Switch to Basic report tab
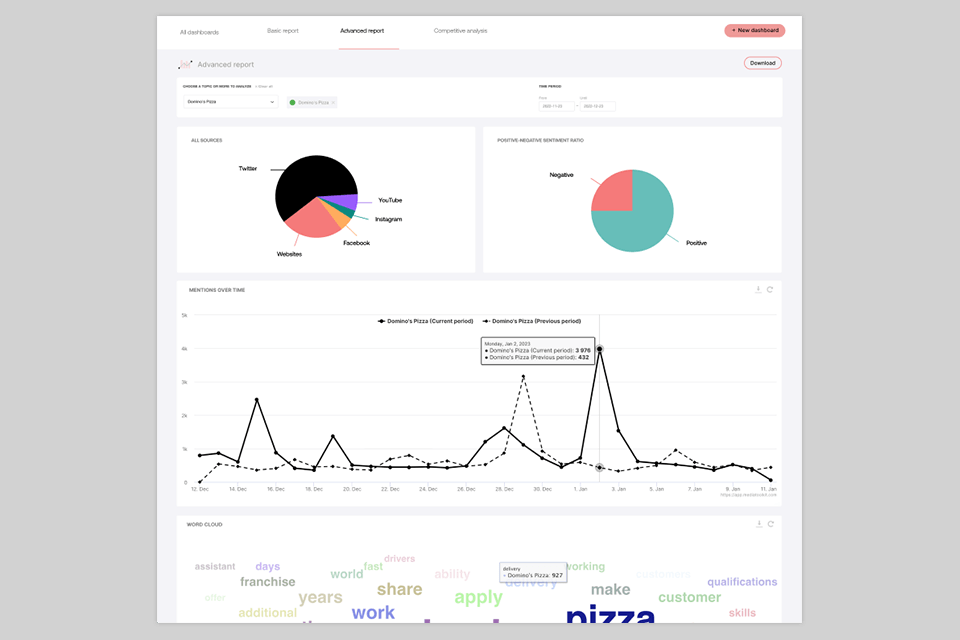The width and height of the screenshot is (960, 640). pos(283,31)
